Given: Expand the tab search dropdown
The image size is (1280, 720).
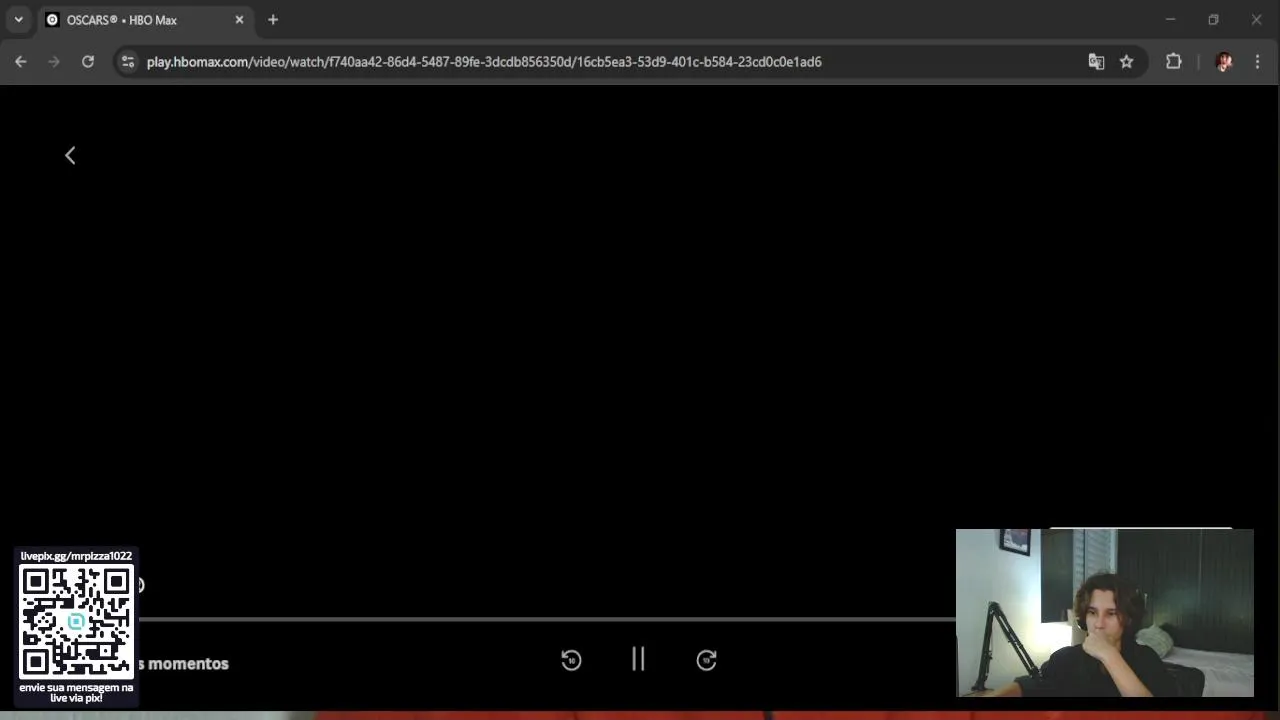Looking at the screenshot, I should click(18, 20).
